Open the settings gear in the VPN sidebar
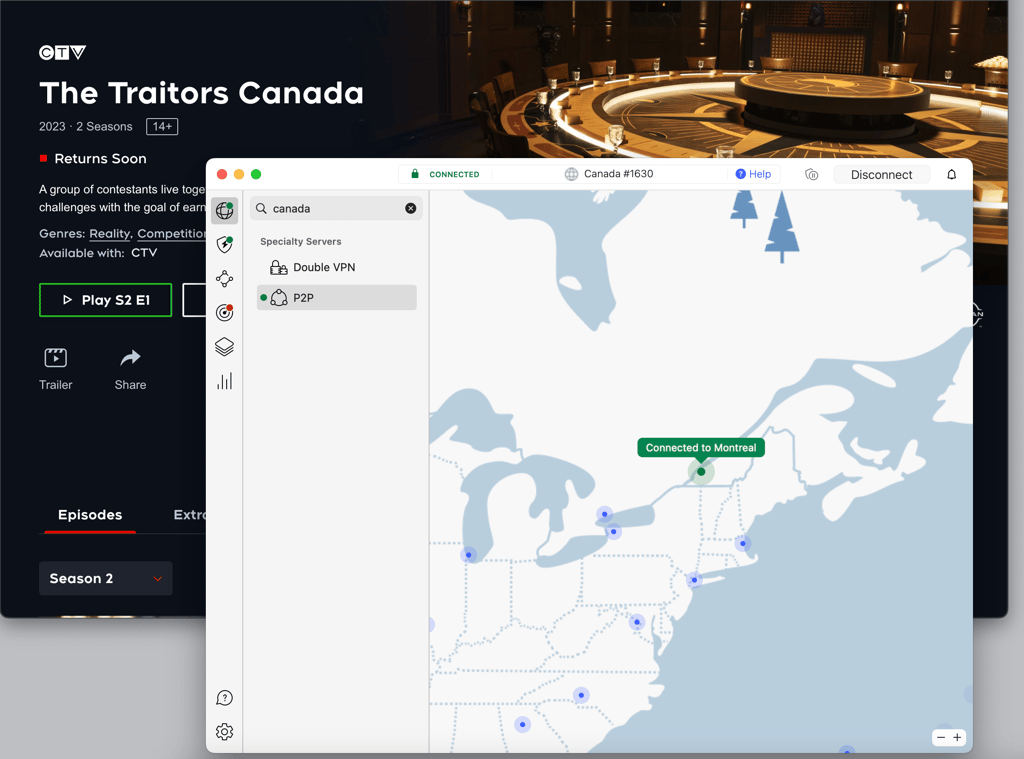The image size is (1024, 759). click(x=225, y=732)
